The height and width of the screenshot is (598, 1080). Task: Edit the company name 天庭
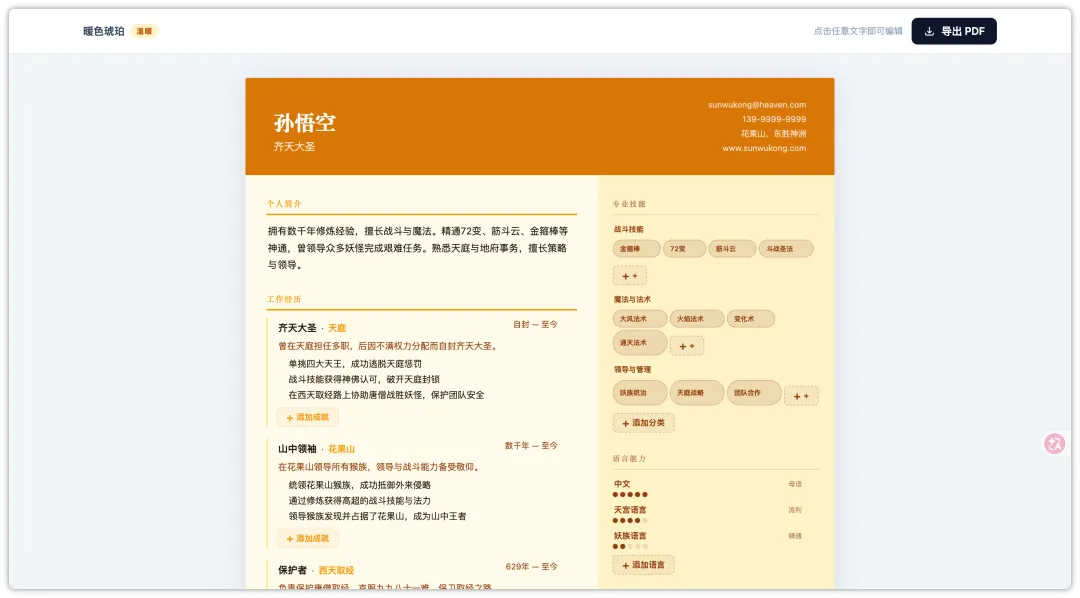[x=337, y=329]
